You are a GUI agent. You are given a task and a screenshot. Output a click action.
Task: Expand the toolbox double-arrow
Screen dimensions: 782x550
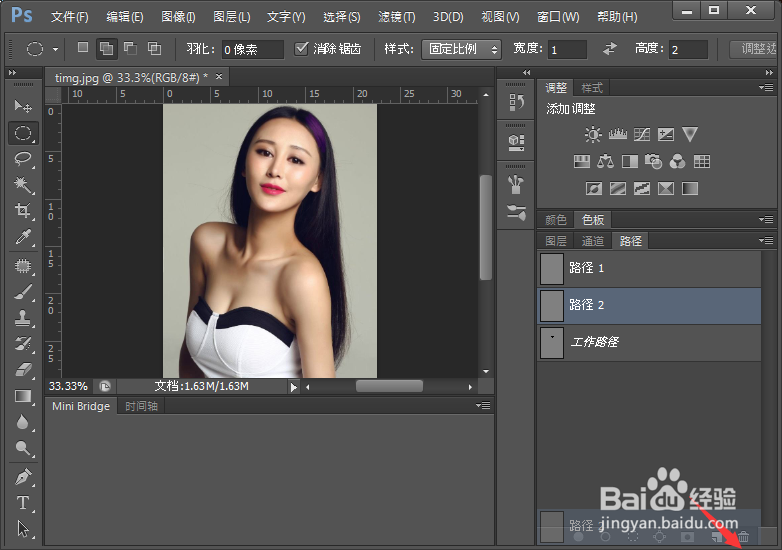[12, 73]
